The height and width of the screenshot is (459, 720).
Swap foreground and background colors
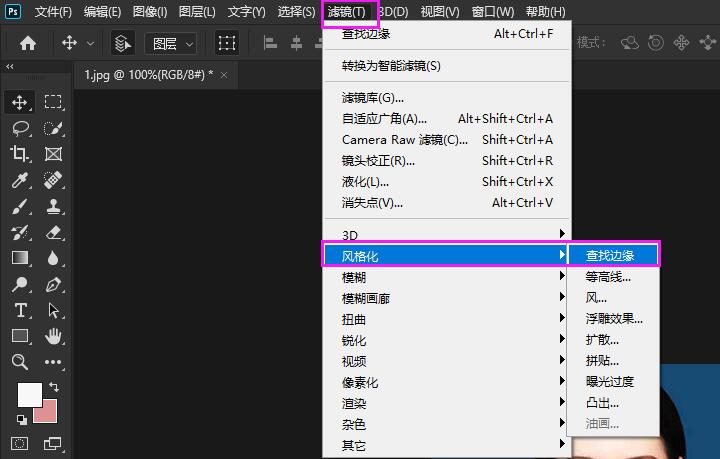[x=54, y=386]
